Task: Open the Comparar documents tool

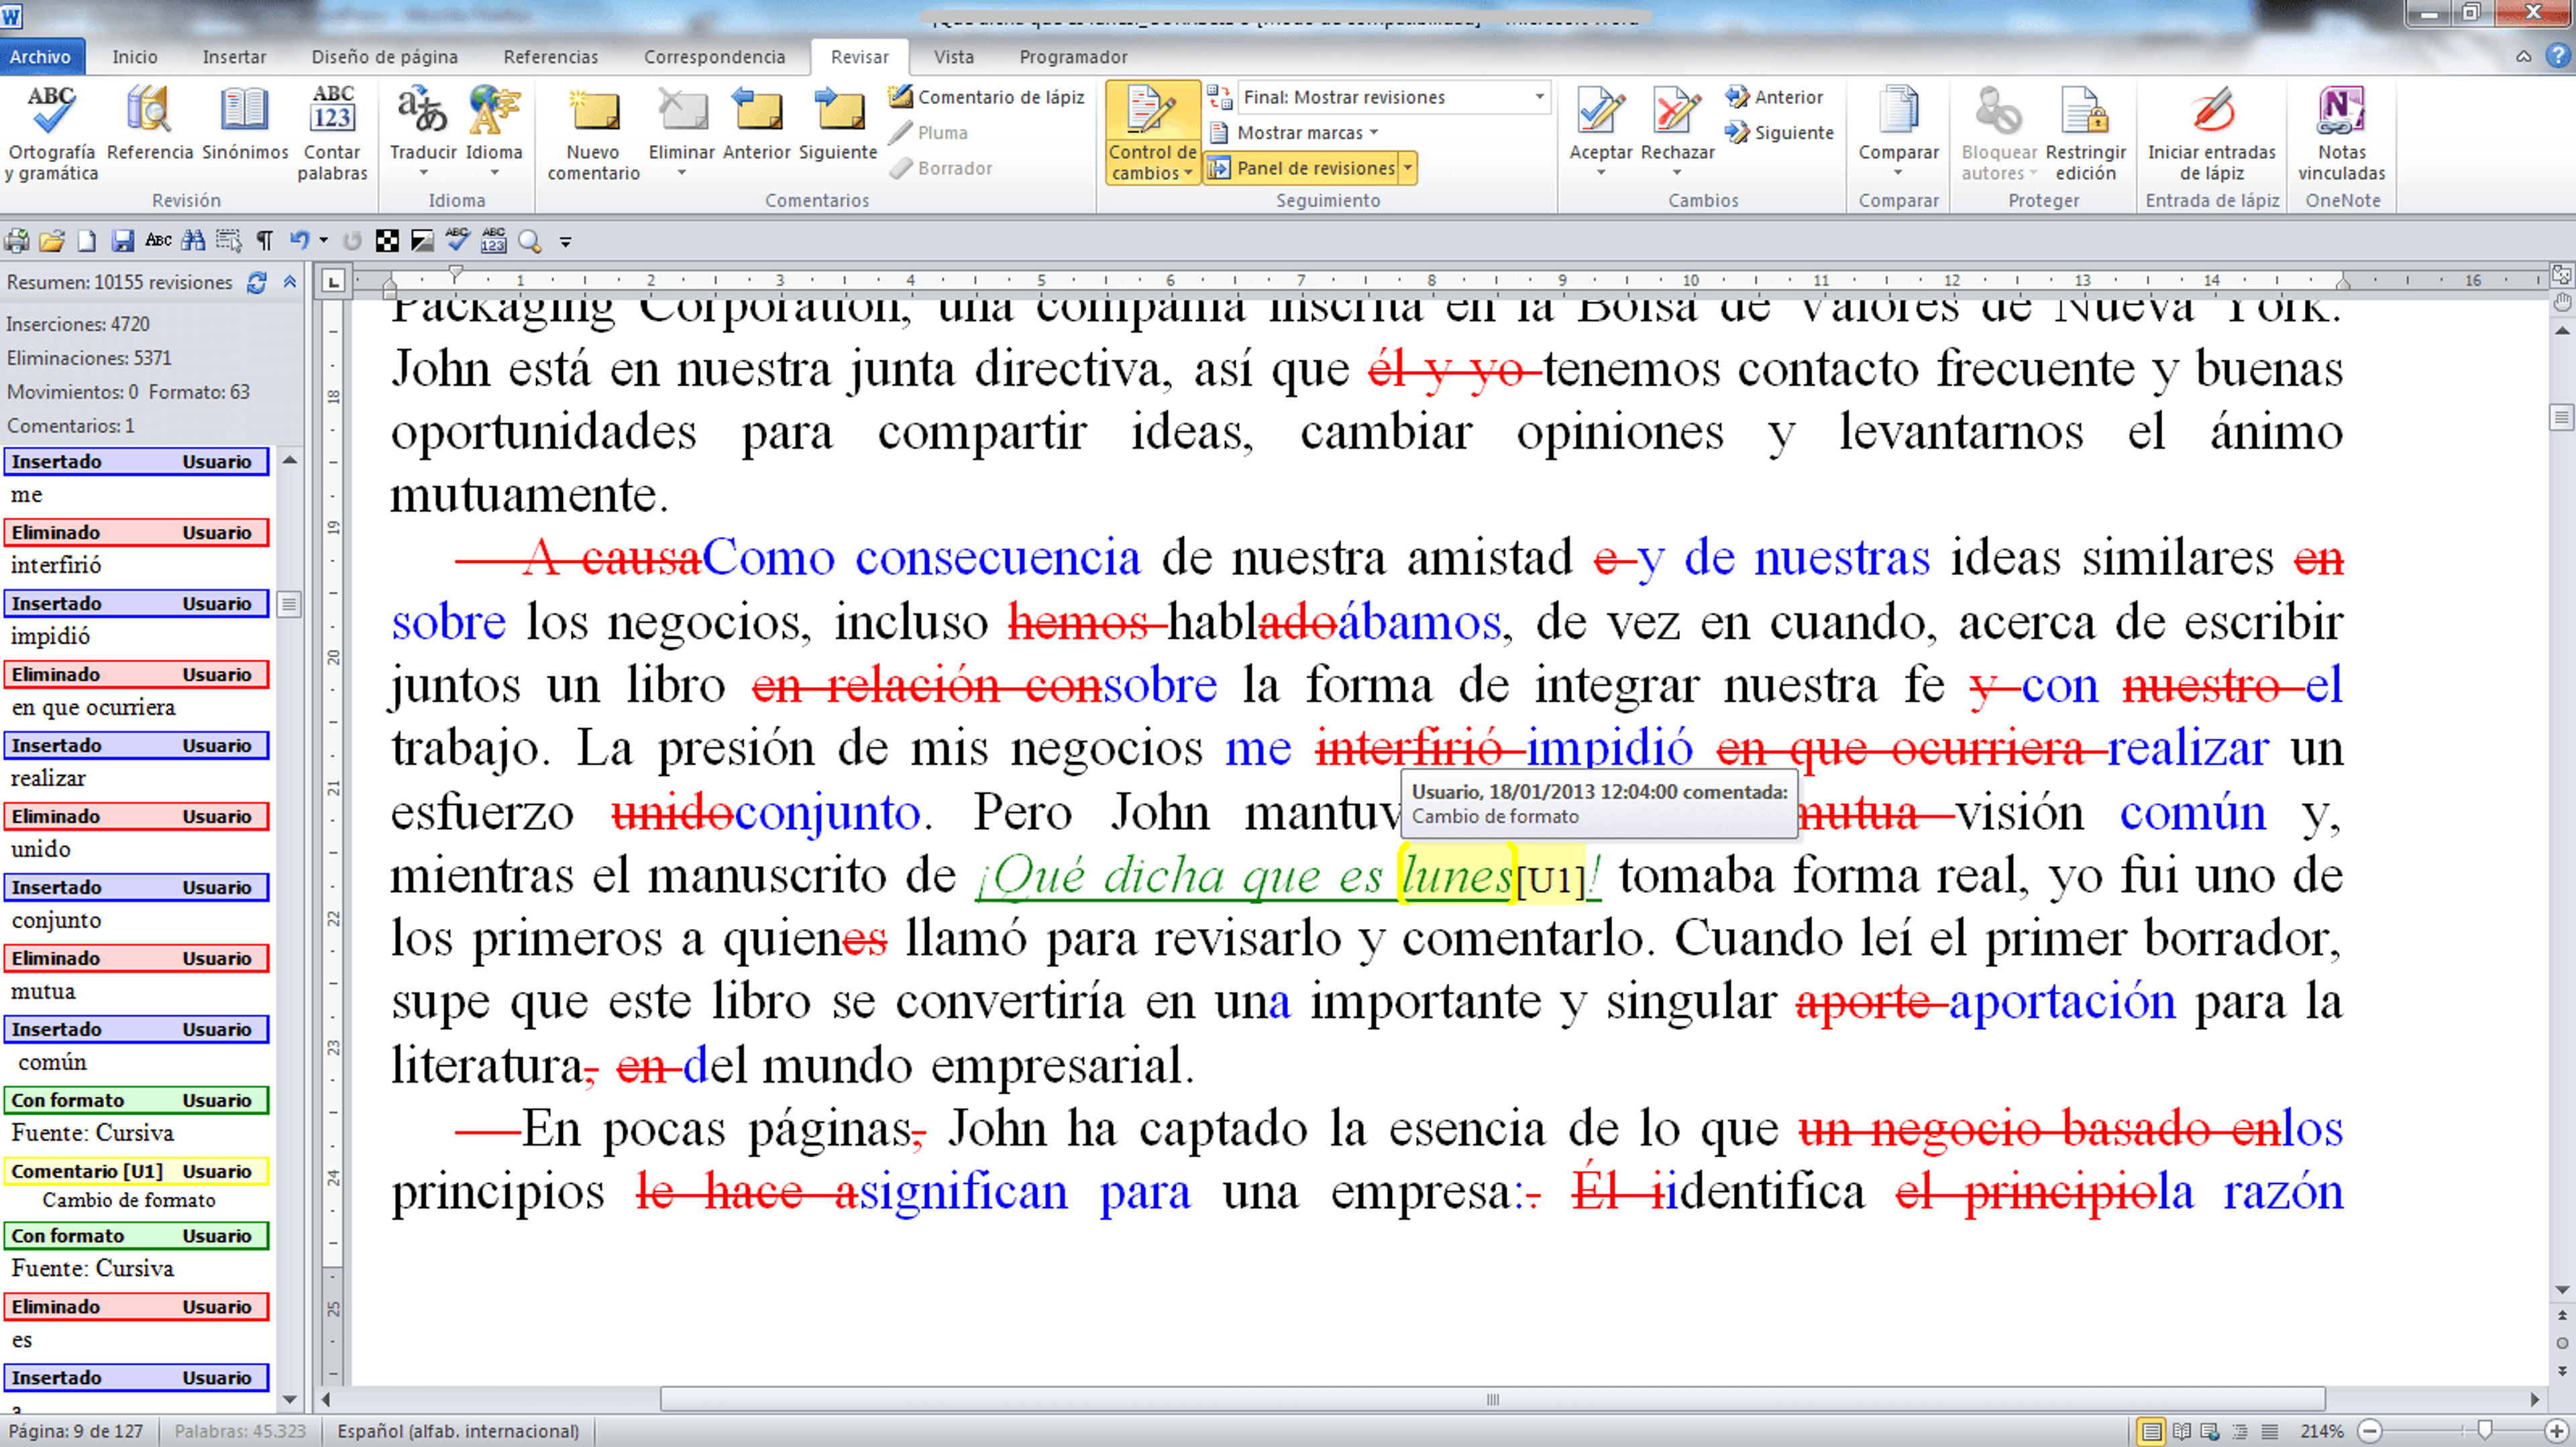Action: [1898, 134]
